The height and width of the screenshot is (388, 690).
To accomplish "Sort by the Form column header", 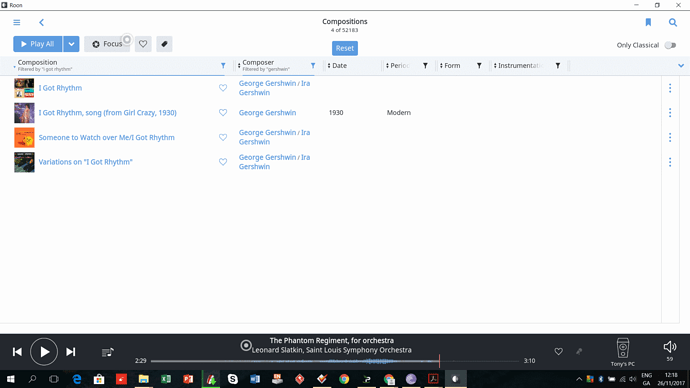I will coord(452,66).
